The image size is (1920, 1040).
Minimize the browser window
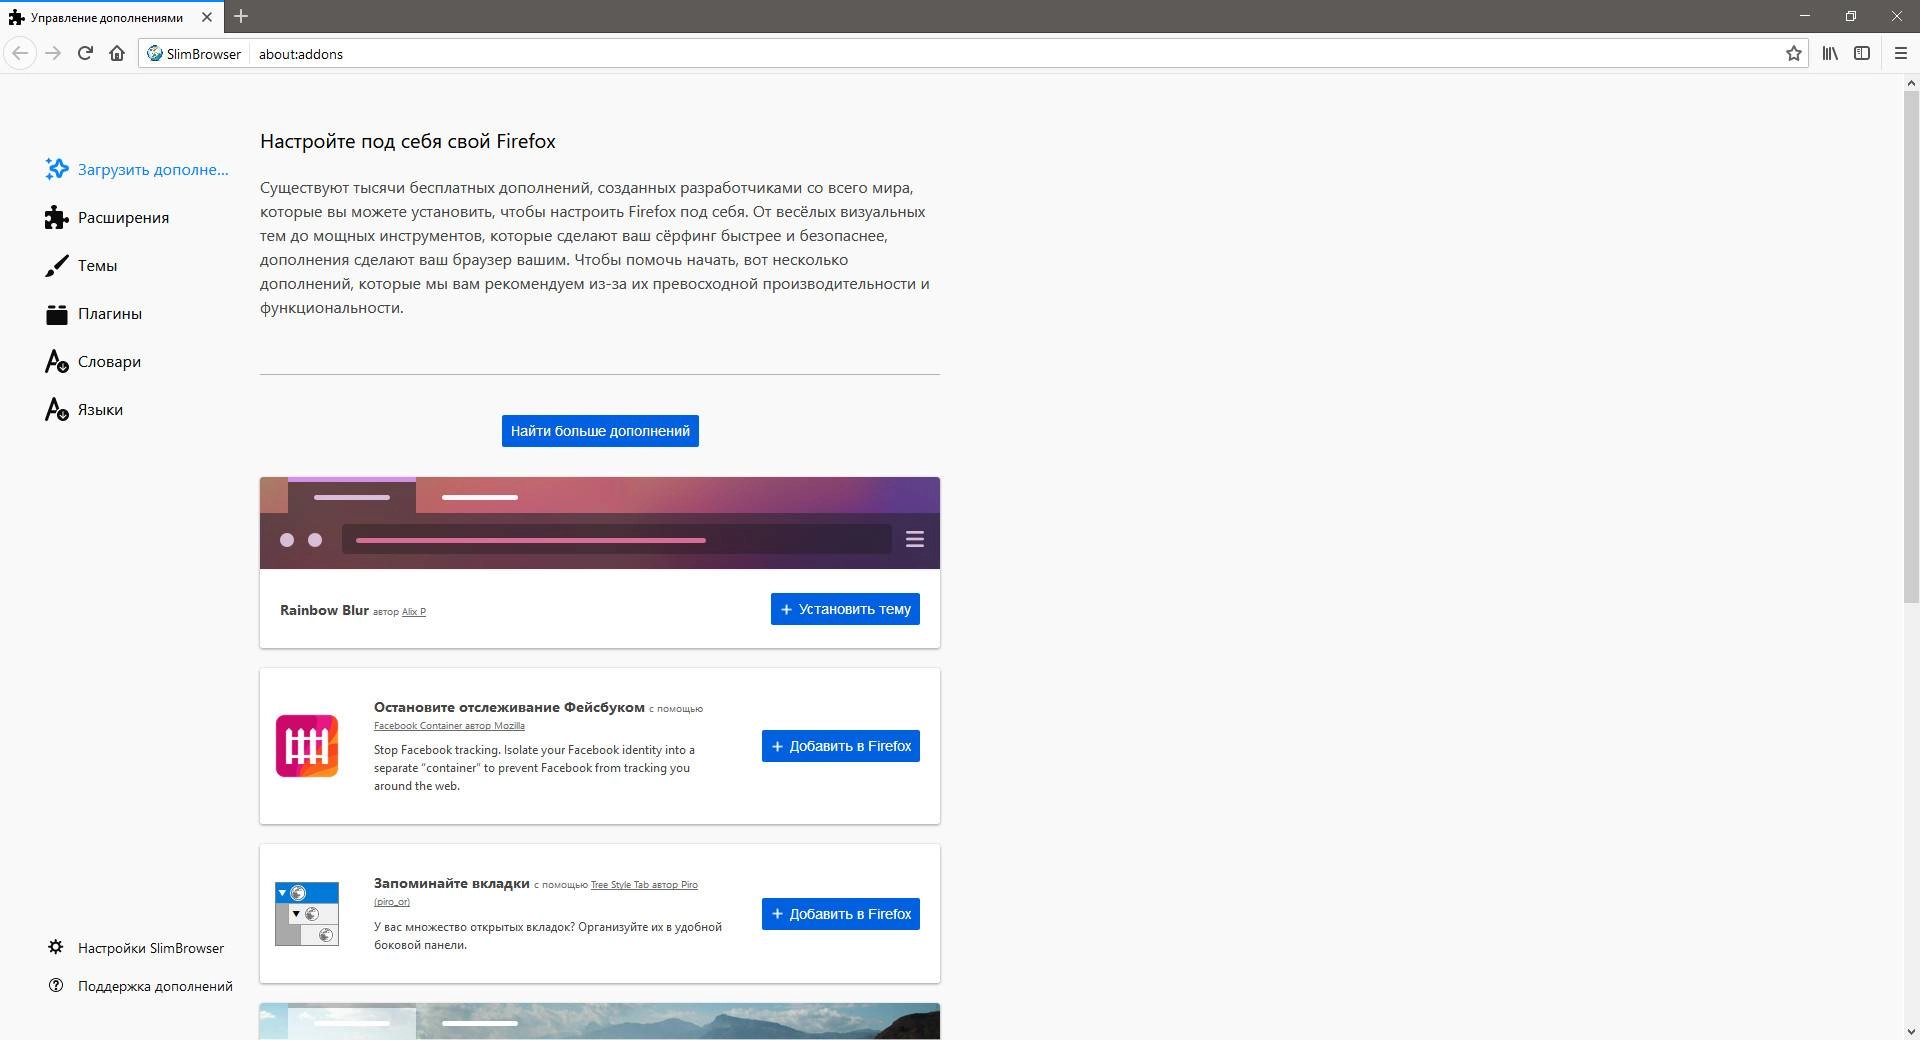(1805, 16)
